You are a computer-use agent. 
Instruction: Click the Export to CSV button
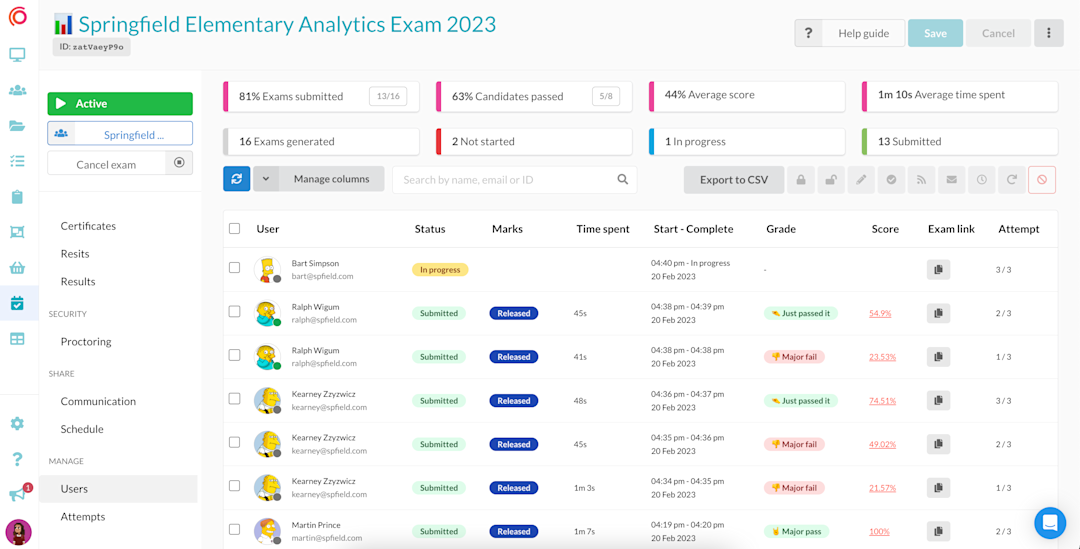pos(734,180)
